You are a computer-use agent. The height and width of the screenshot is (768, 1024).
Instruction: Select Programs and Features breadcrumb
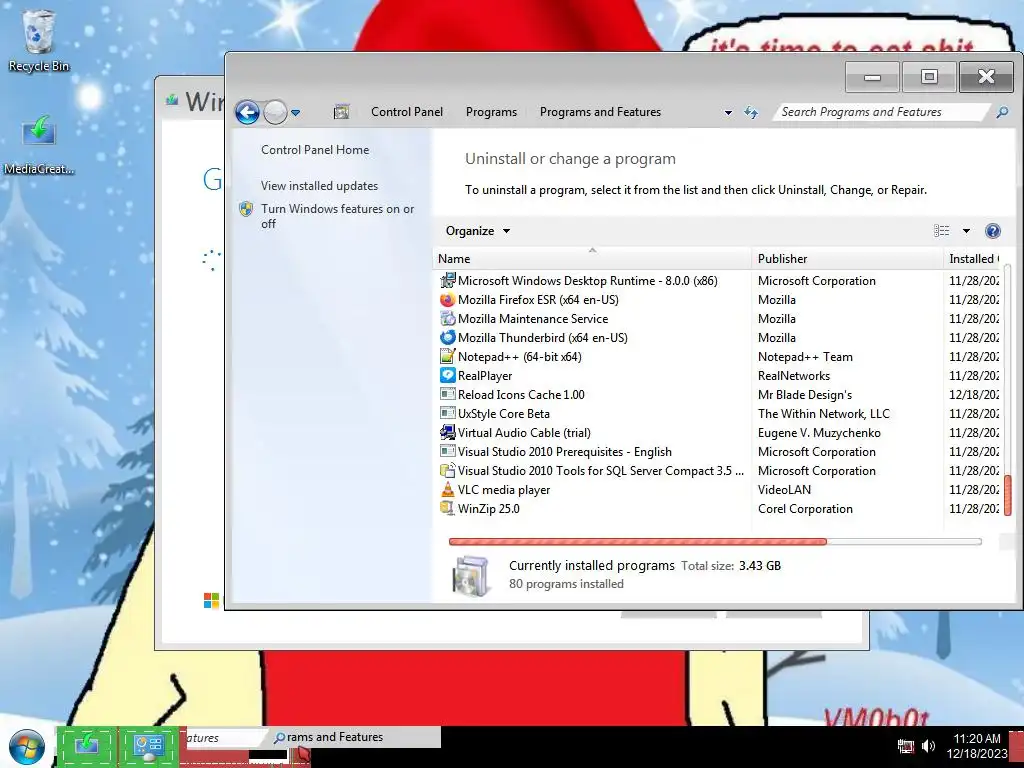pyautogui.click(x=600, y=112)
